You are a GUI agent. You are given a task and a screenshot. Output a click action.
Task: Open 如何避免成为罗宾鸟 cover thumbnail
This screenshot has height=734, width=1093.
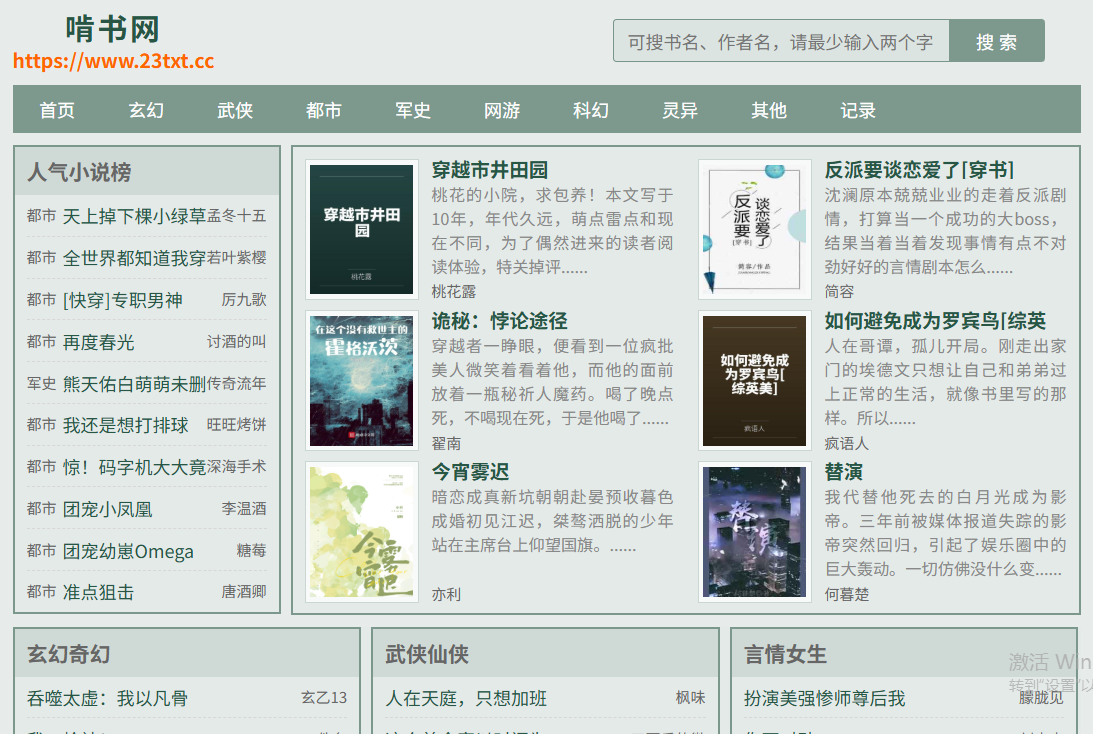click(x=755, y=381)
